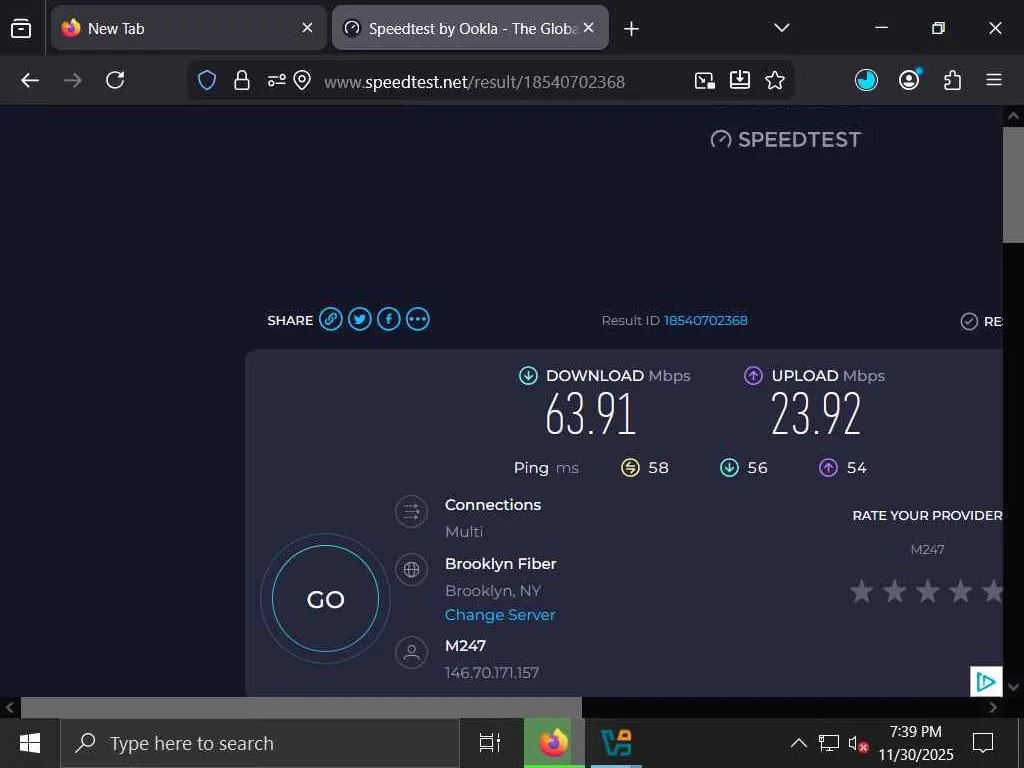Click the install/download page icon in address bar
This screenshot has width=1024, height=768.
[x=739, y=80]
